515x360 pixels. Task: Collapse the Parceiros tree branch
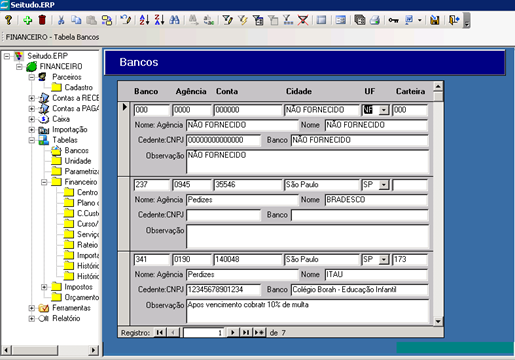pos(32,77)
